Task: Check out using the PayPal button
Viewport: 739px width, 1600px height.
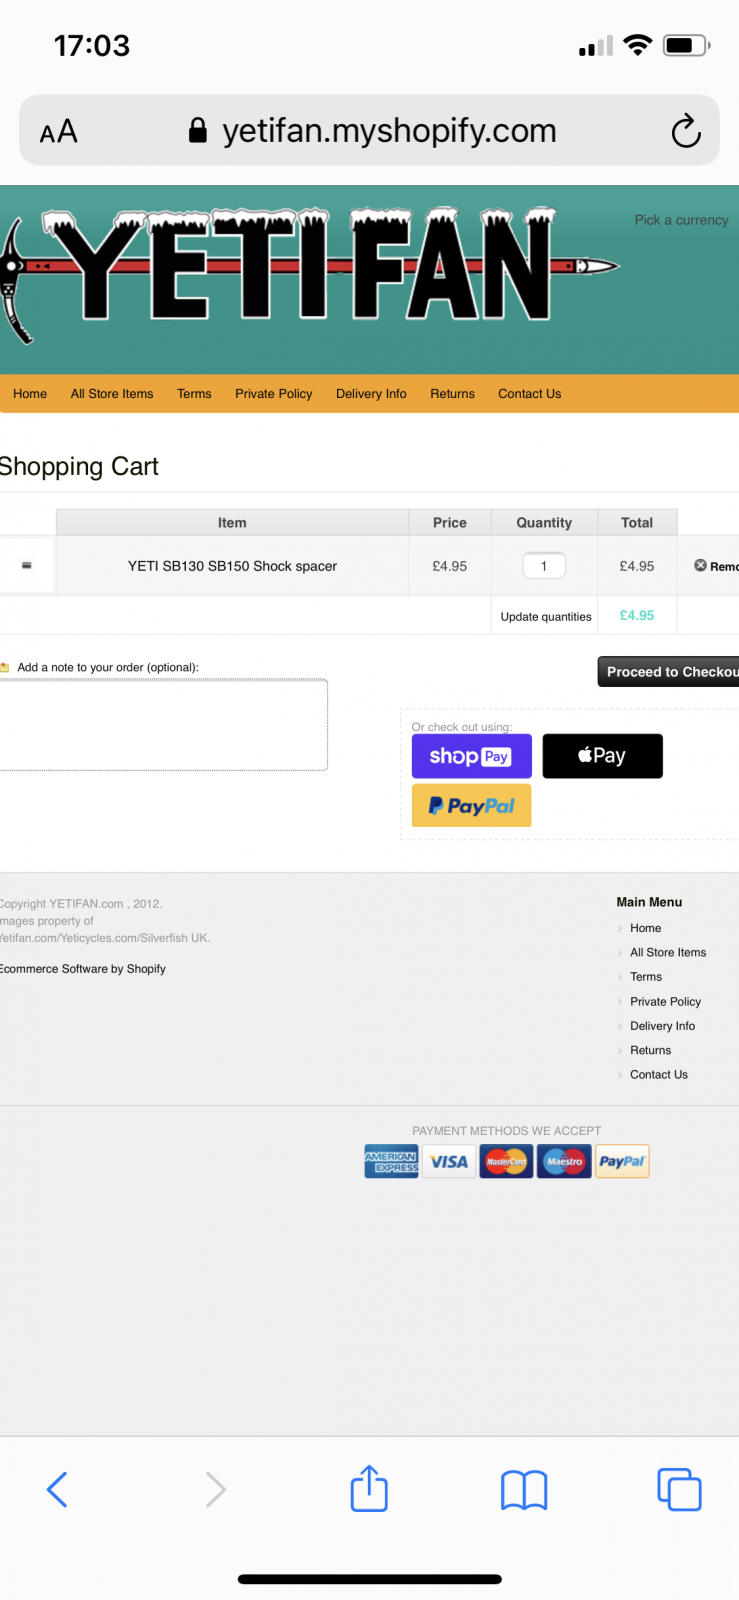Action: pos(471,806)
